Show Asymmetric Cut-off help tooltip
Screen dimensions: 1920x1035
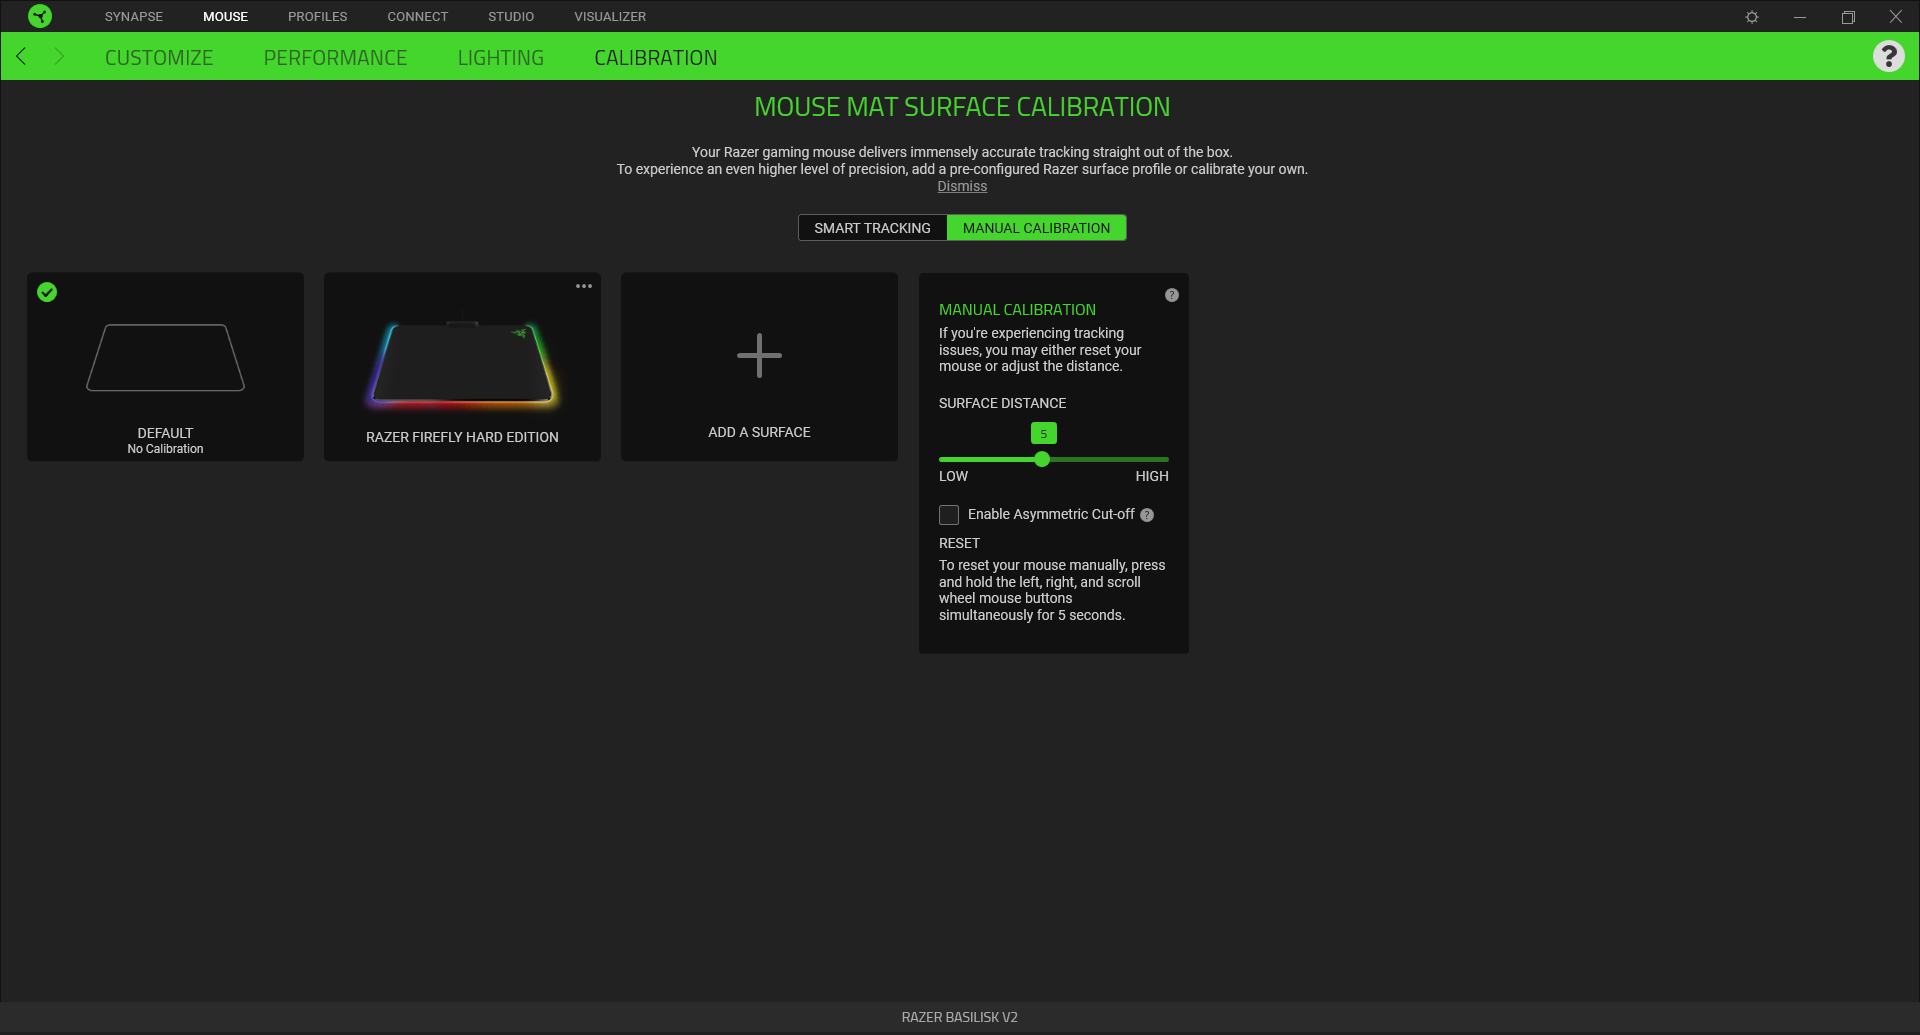tap(1147, 515)
